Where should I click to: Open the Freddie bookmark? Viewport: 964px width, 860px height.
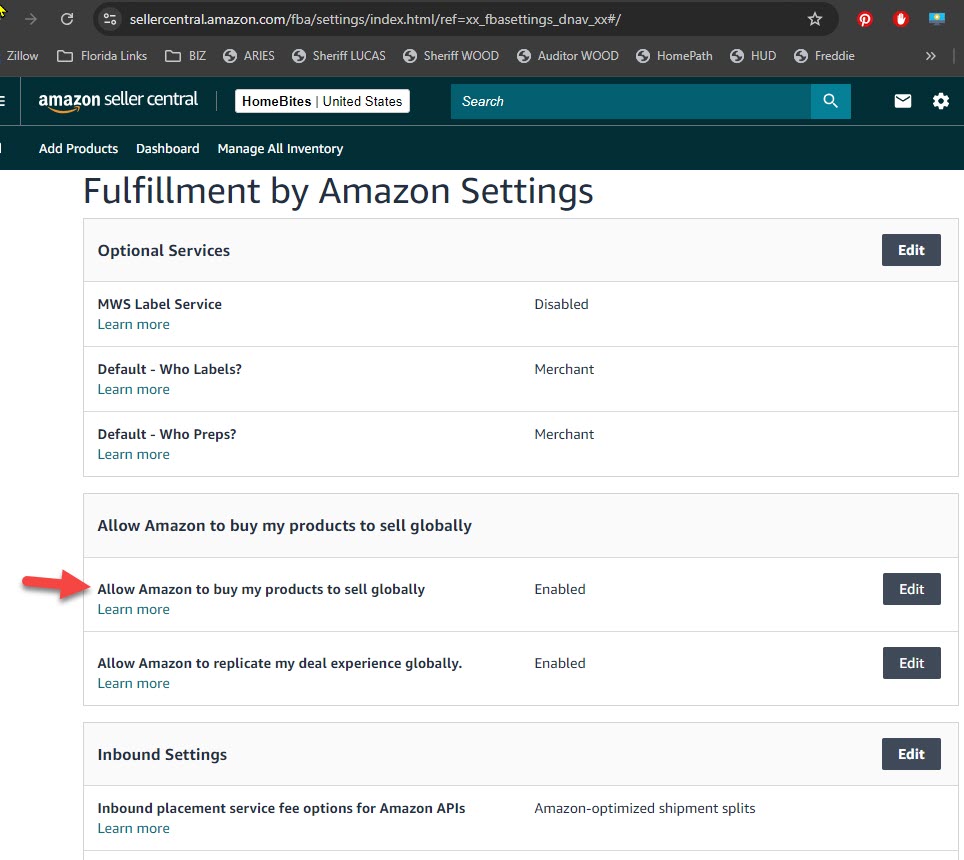coord(824,56)
